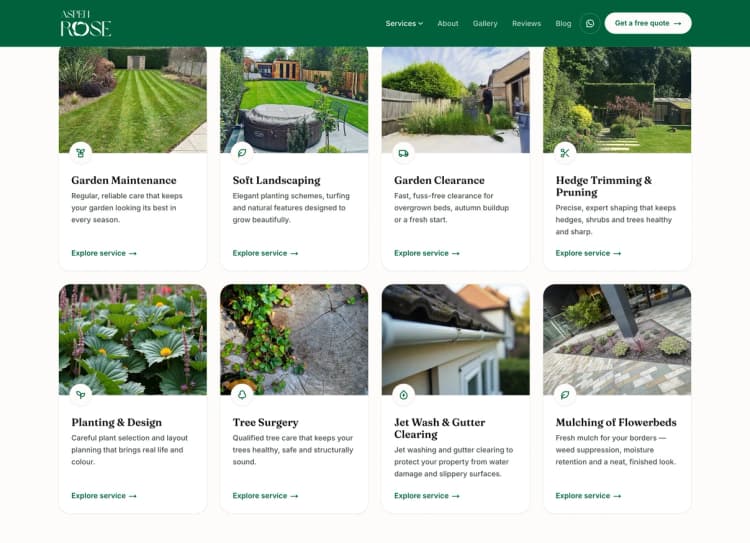
Task: Click the Planting & Design sprout icon badge
Action: (81, 395)
